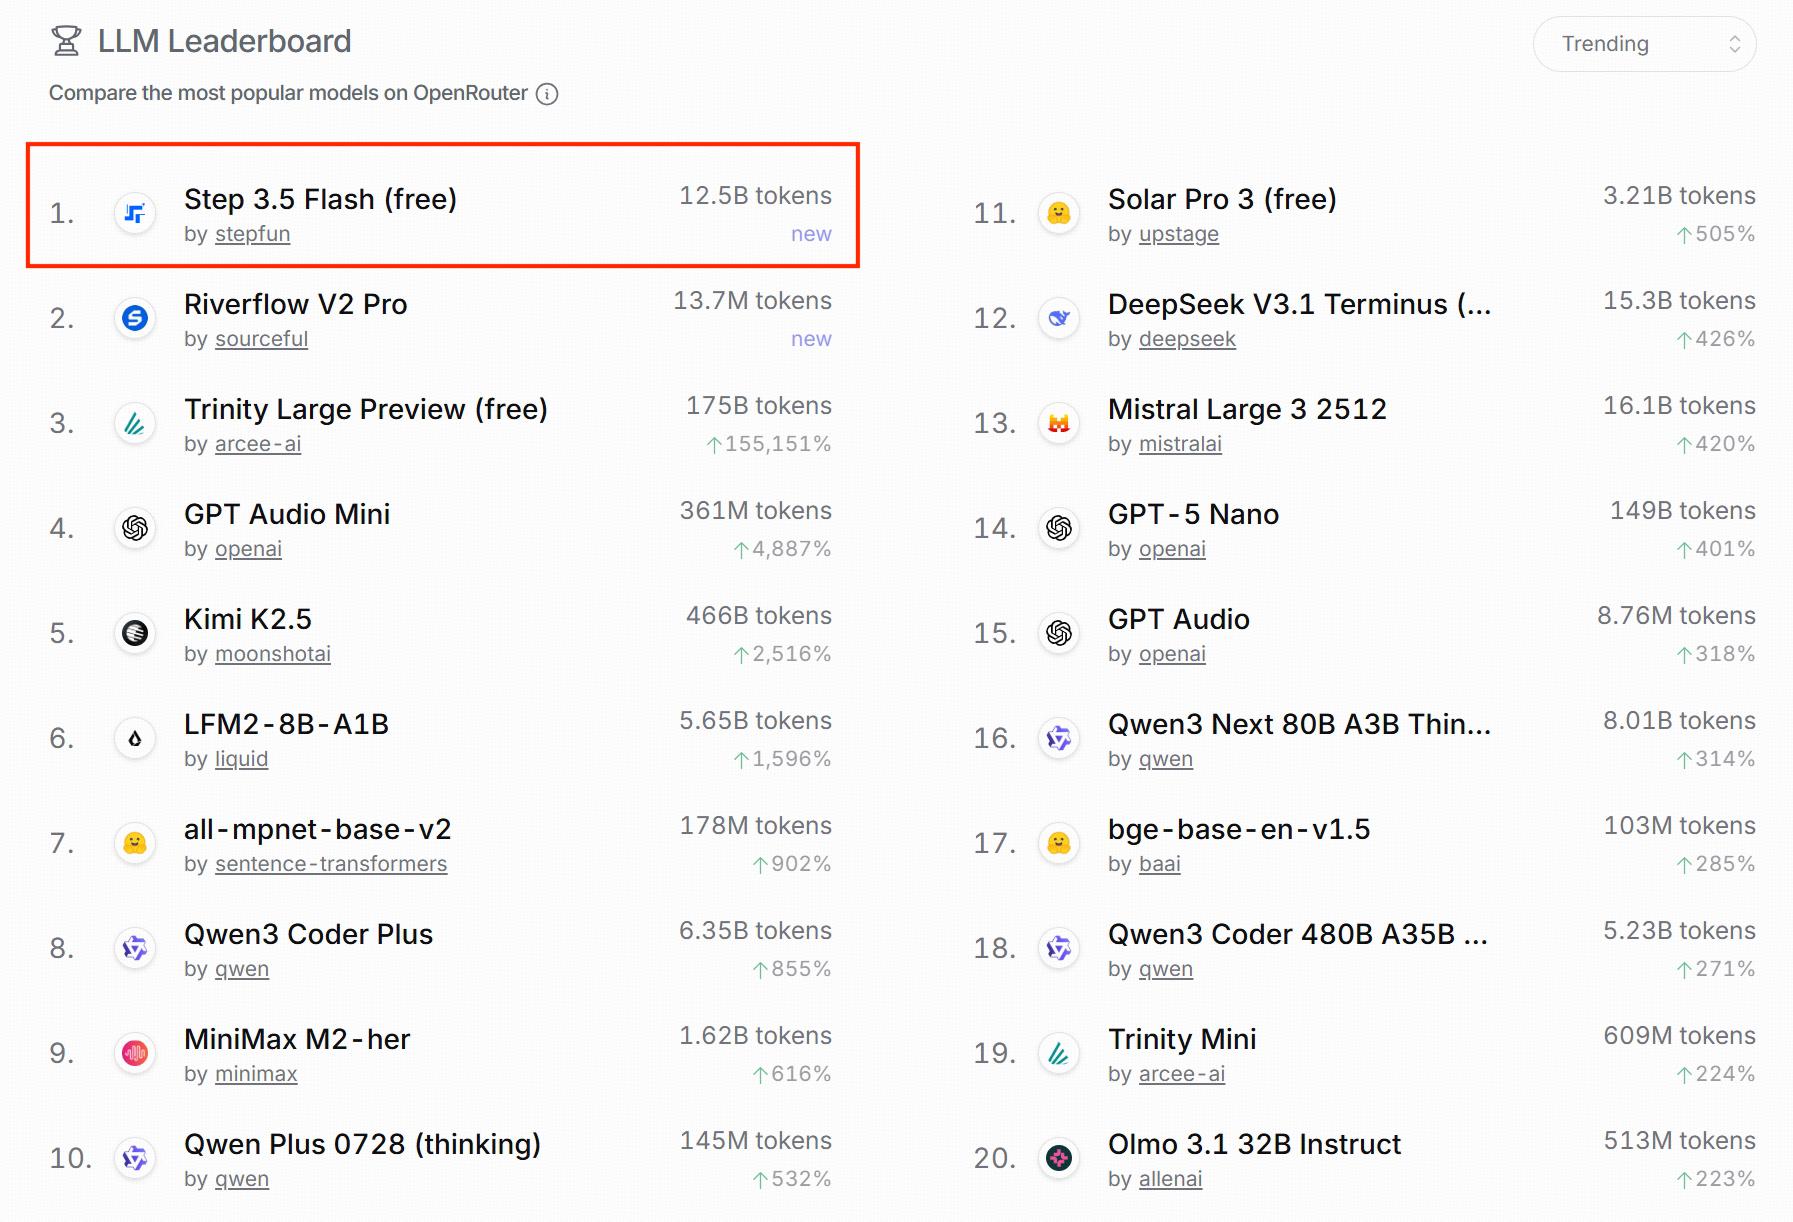Viewport: 1793px width, 1222px height.
Task: Click the allenai logo beside Olmo 3.1 32B Instruct
Action: pos(1059,1158)
